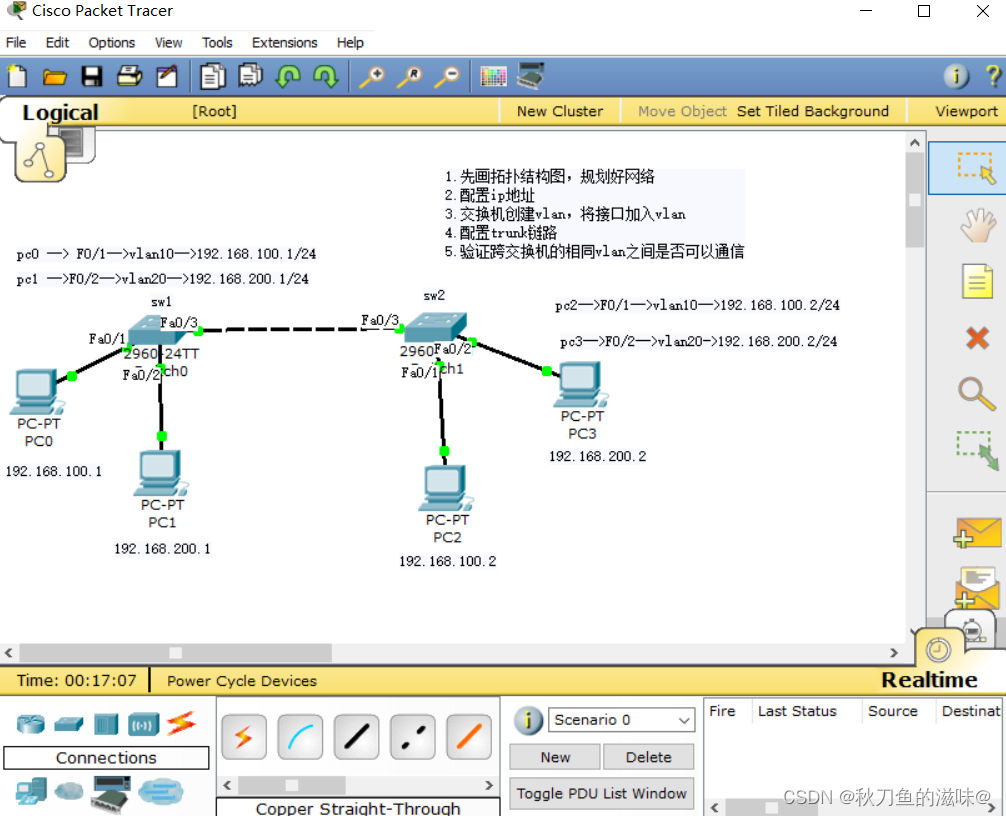Click the connection list right scroll arrow
This screenshot has width=1006, height=816.
(489, 785)
